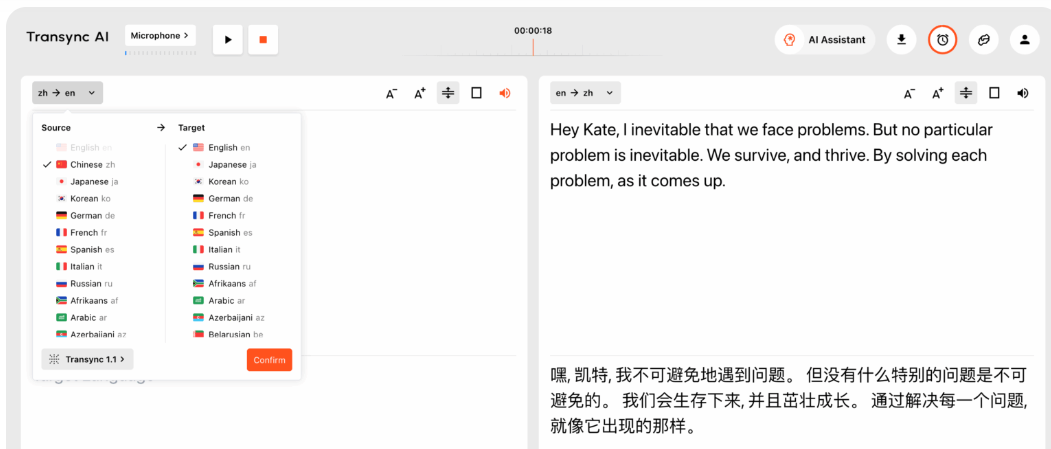
Task: Click the link icon next to the alarm clock
Action: pos(983,40)
